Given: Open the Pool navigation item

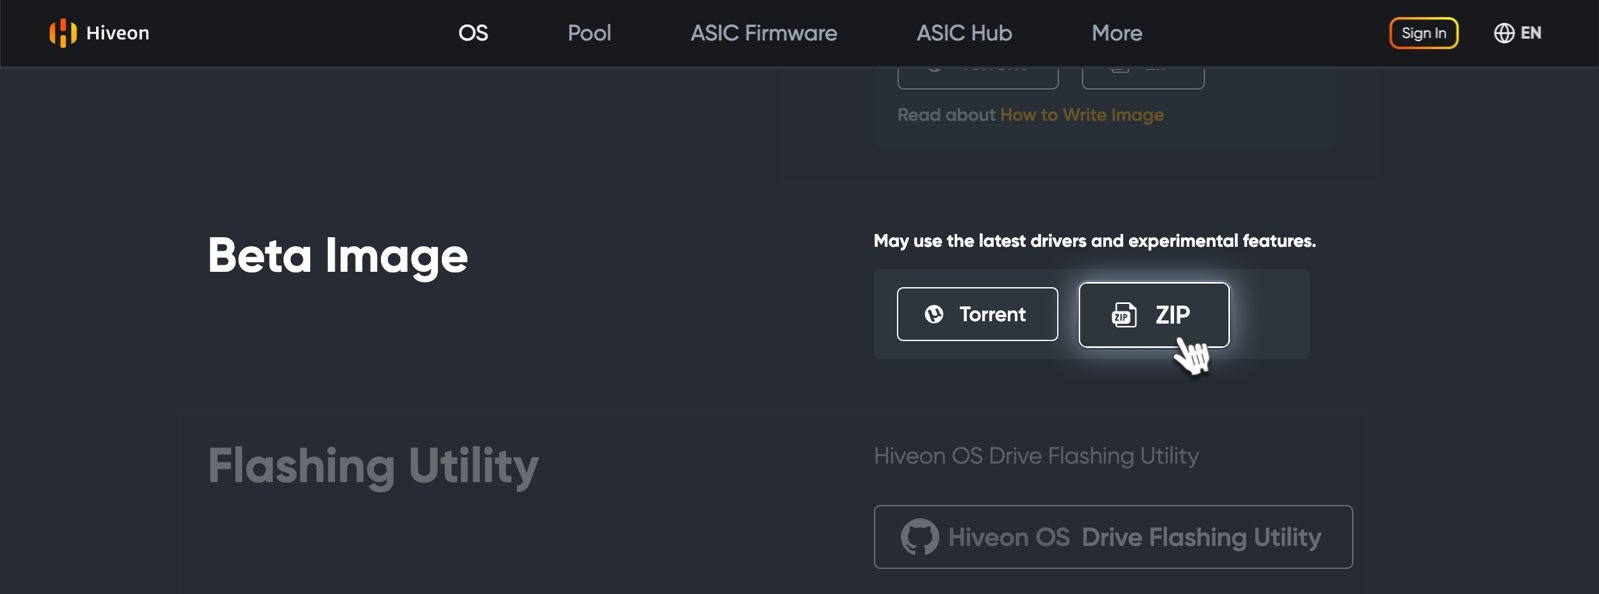Looking at the screenshot, I should tap(589, 33).
